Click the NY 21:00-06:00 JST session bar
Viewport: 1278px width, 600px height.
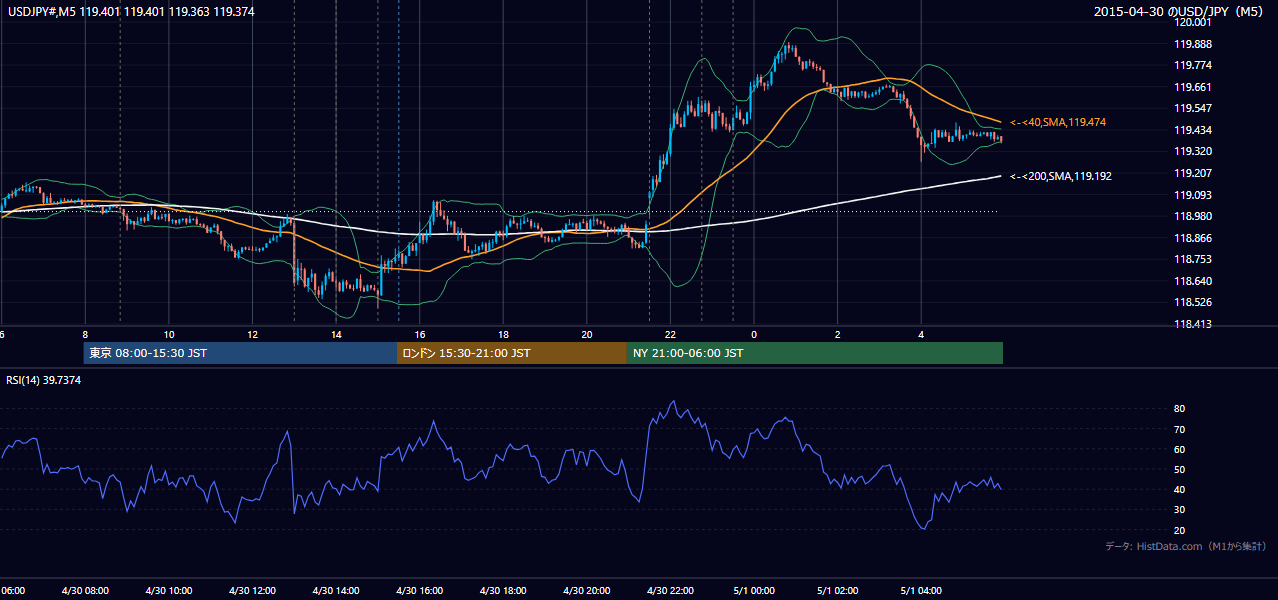(815, 353)
